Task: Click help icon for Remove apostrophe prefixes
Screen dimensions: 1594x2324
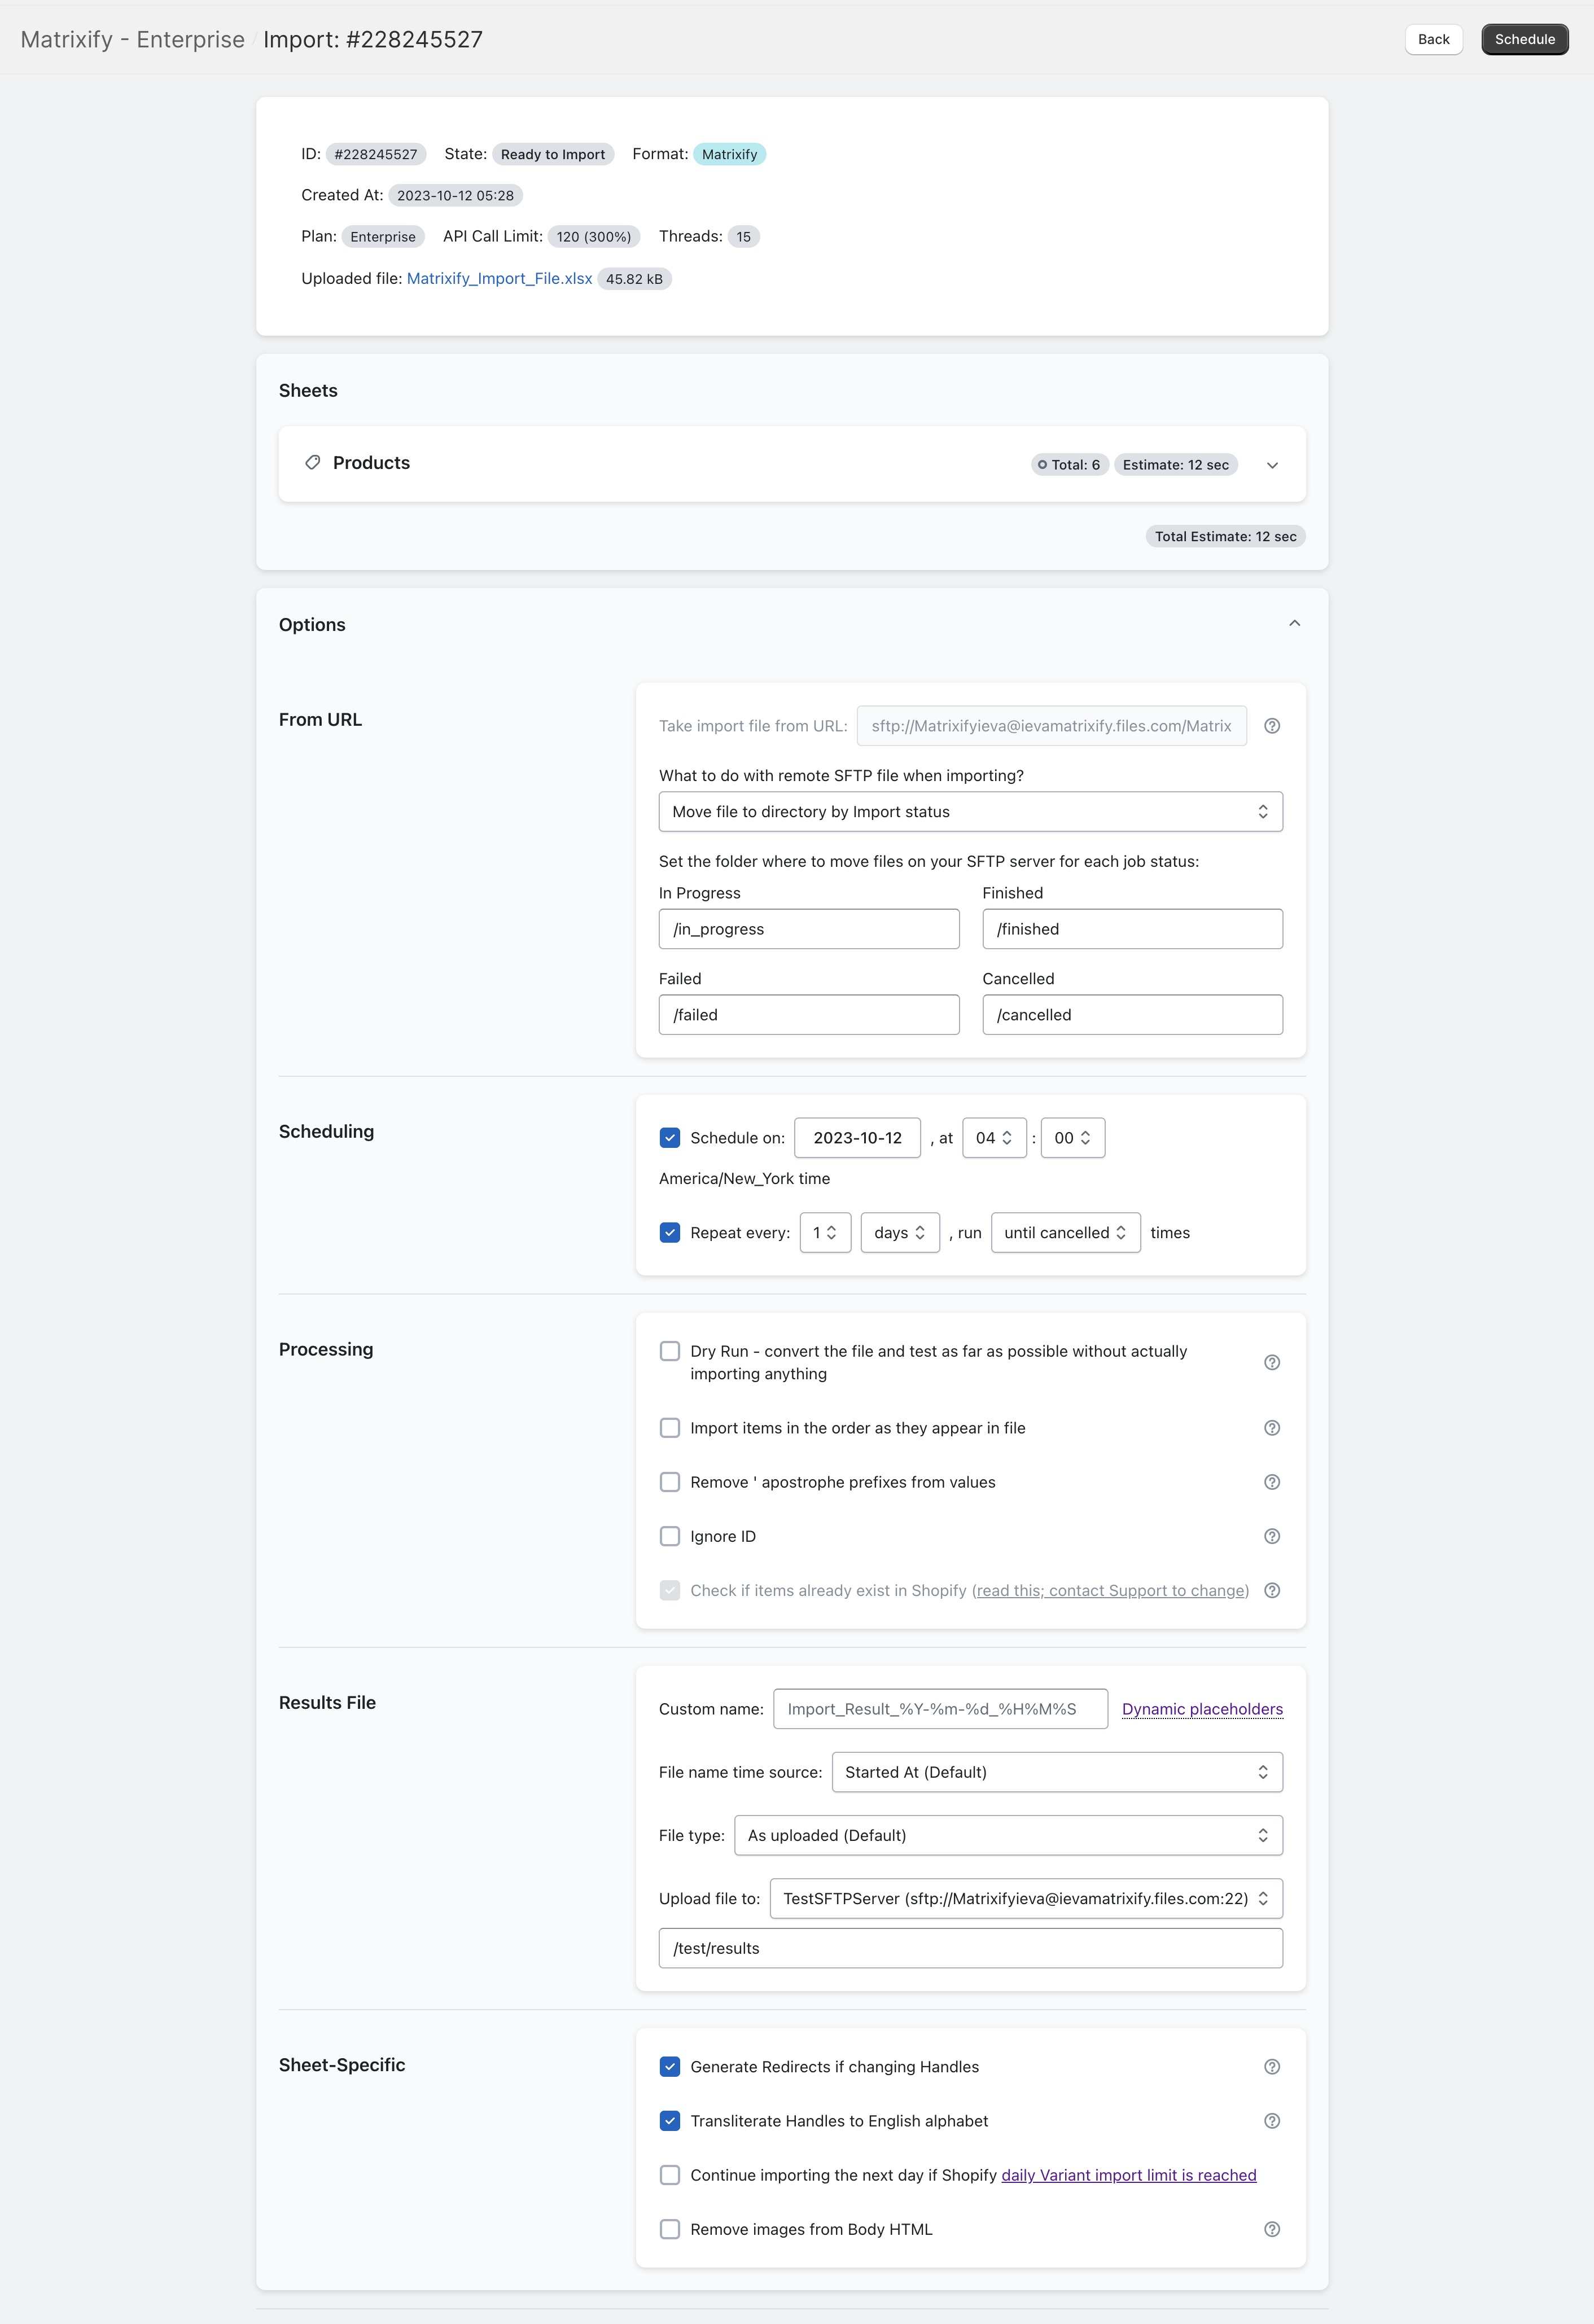Action: pyautogui.click(x=1271, y=1482)
